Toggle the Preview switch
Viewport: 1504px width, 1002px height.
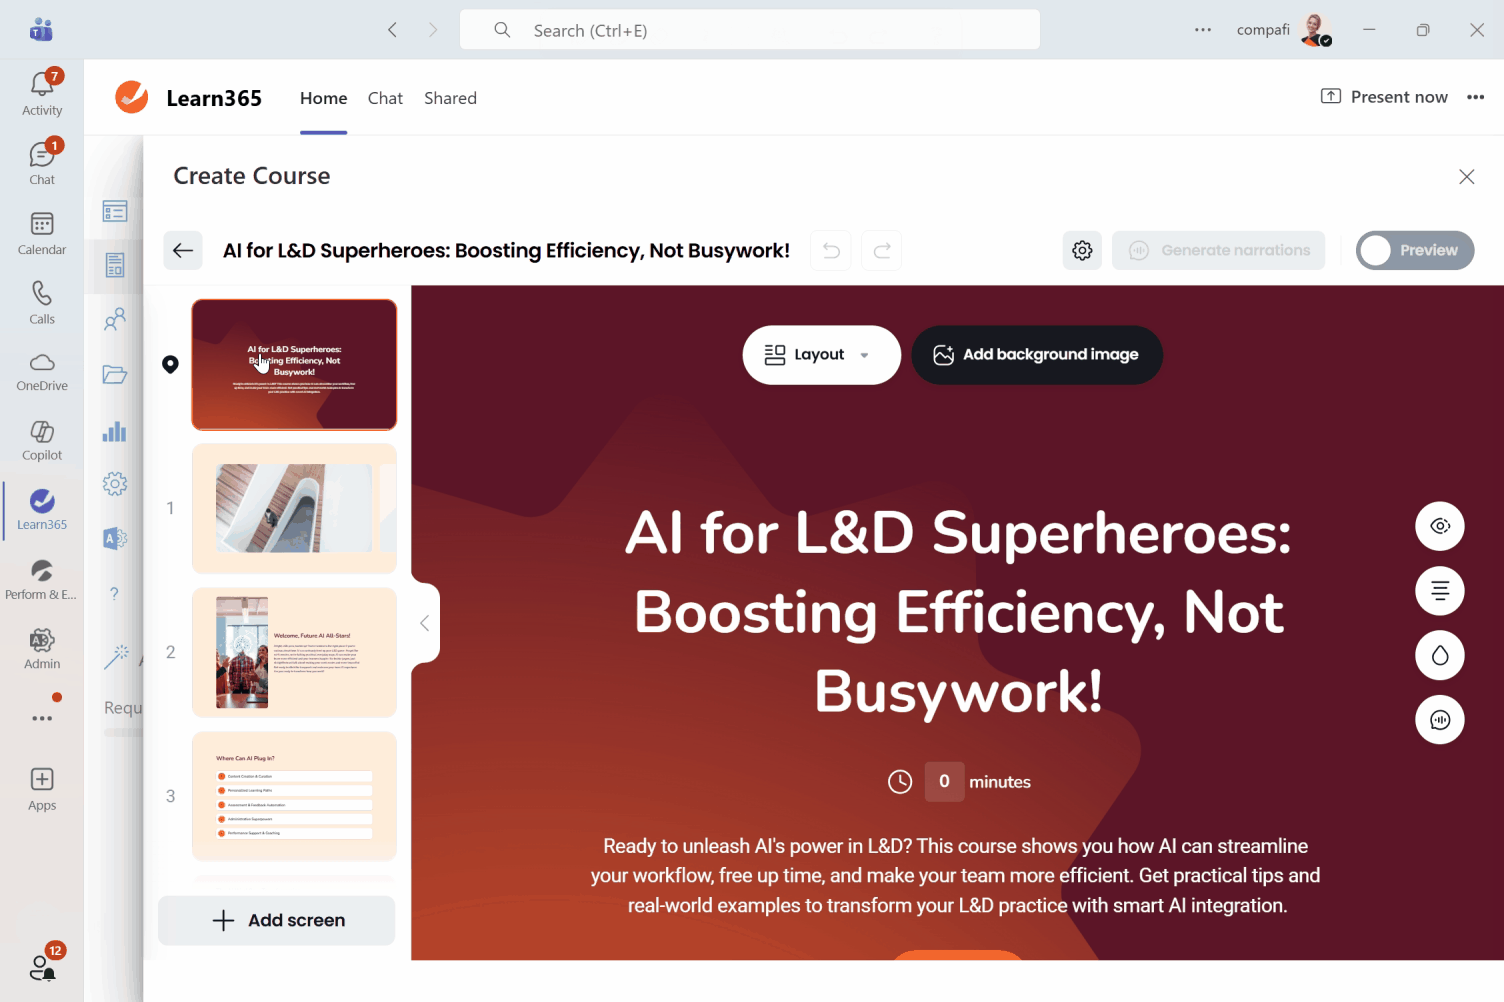point(1414,250)
